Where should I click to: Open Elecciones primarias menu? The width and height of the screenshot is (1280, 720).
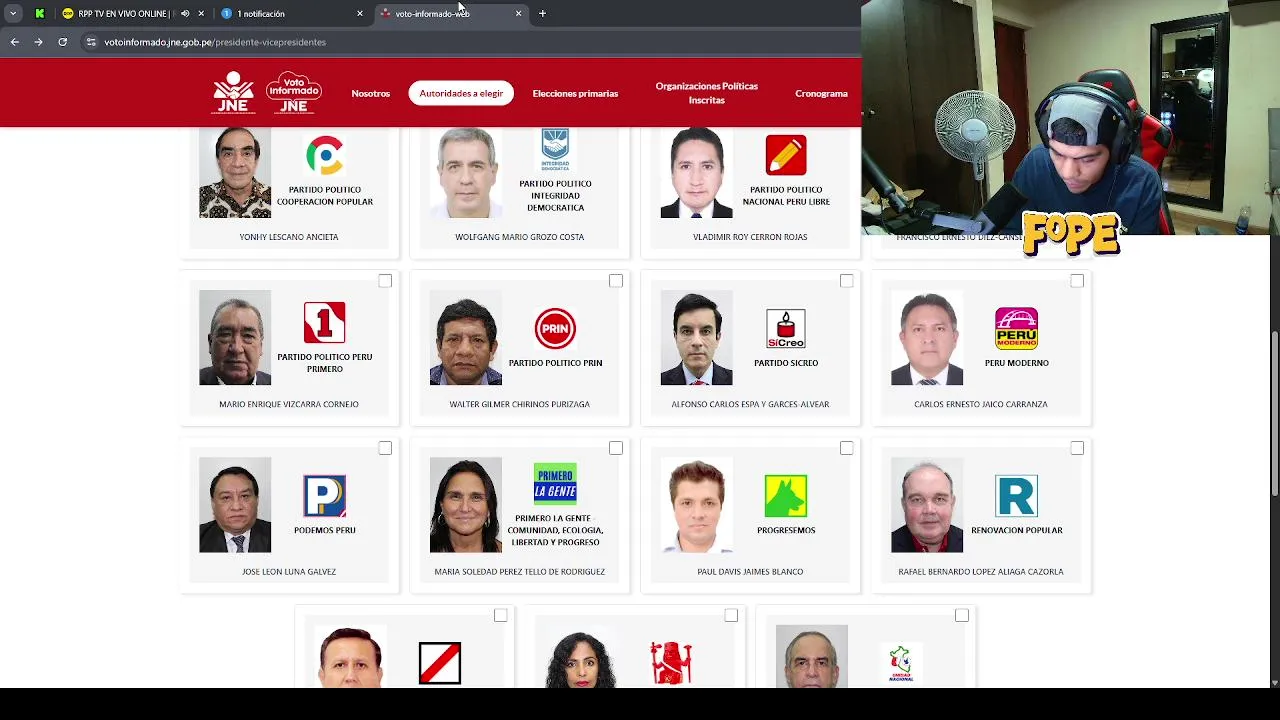click(x=575, y=93)
